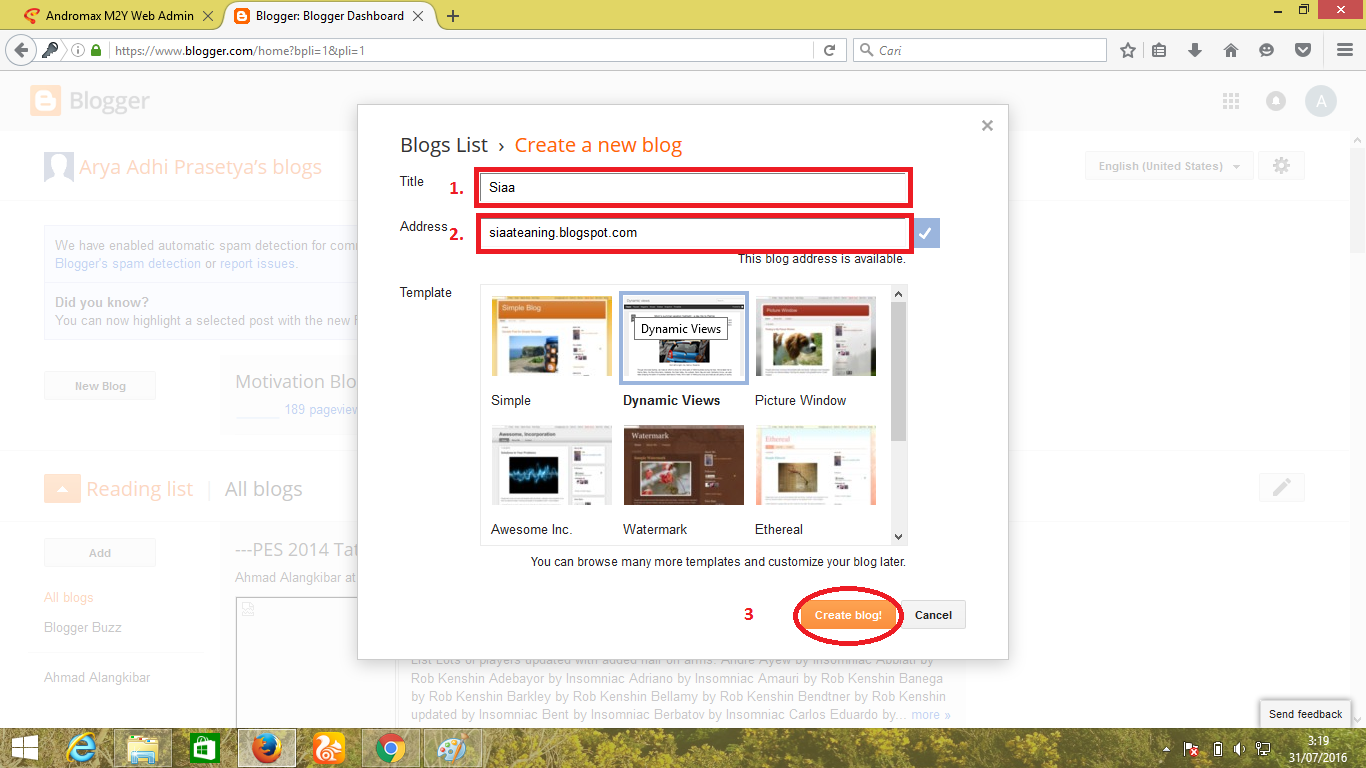Screen dimensions: 1366x768
Task: Open the Firefox downloads icon
Action: tap(1194, 49)
